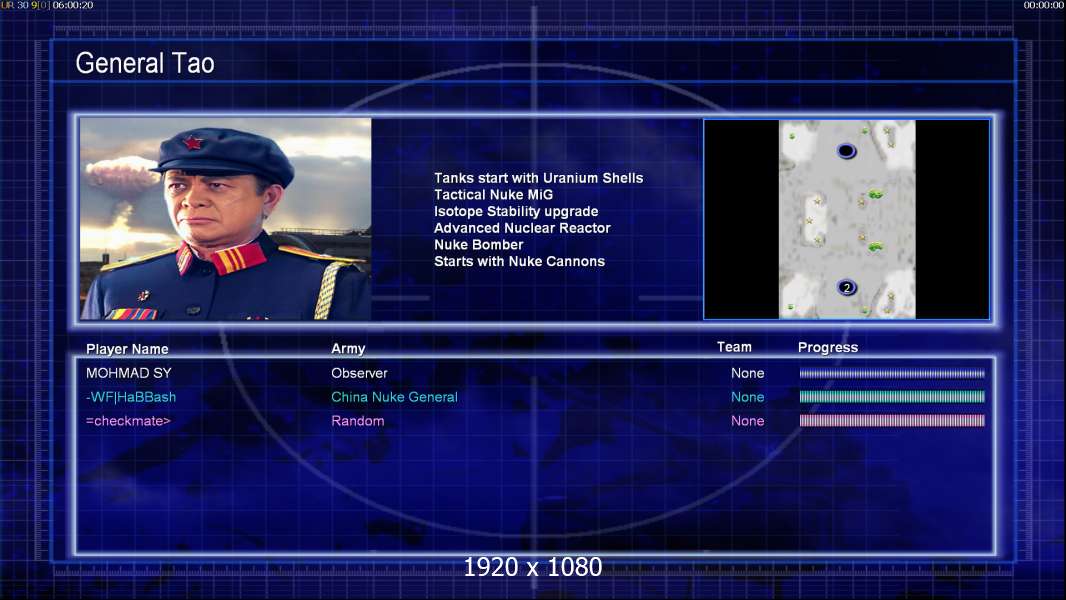1066x600 pixels.
Task: Select player name 'MOHMAD SY'
Action: click(x=128, y=373)
